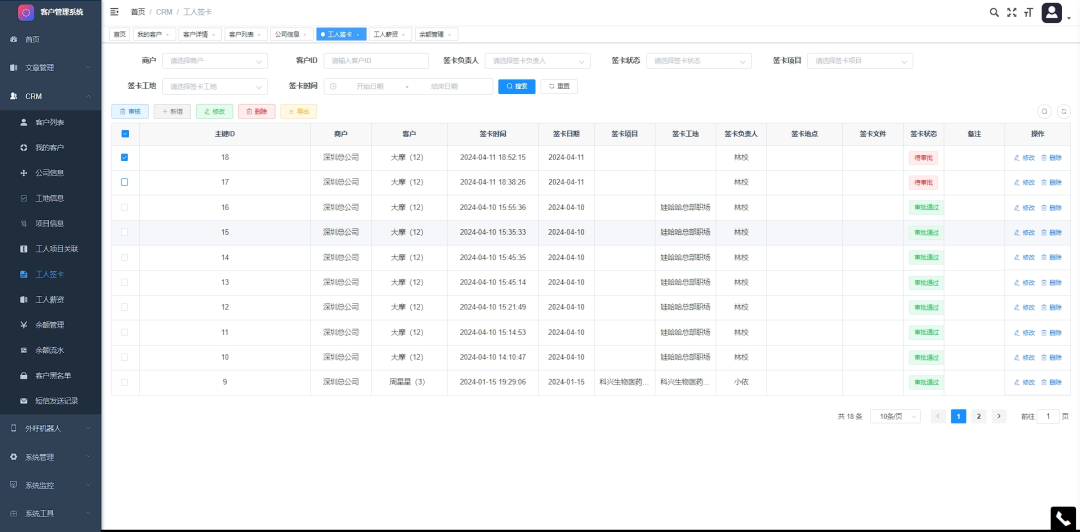The image size is (1080, 532).
Task: Collapse the sidebar using the hamburger icon
Action: pyautogui.click(x=114, y=12)
